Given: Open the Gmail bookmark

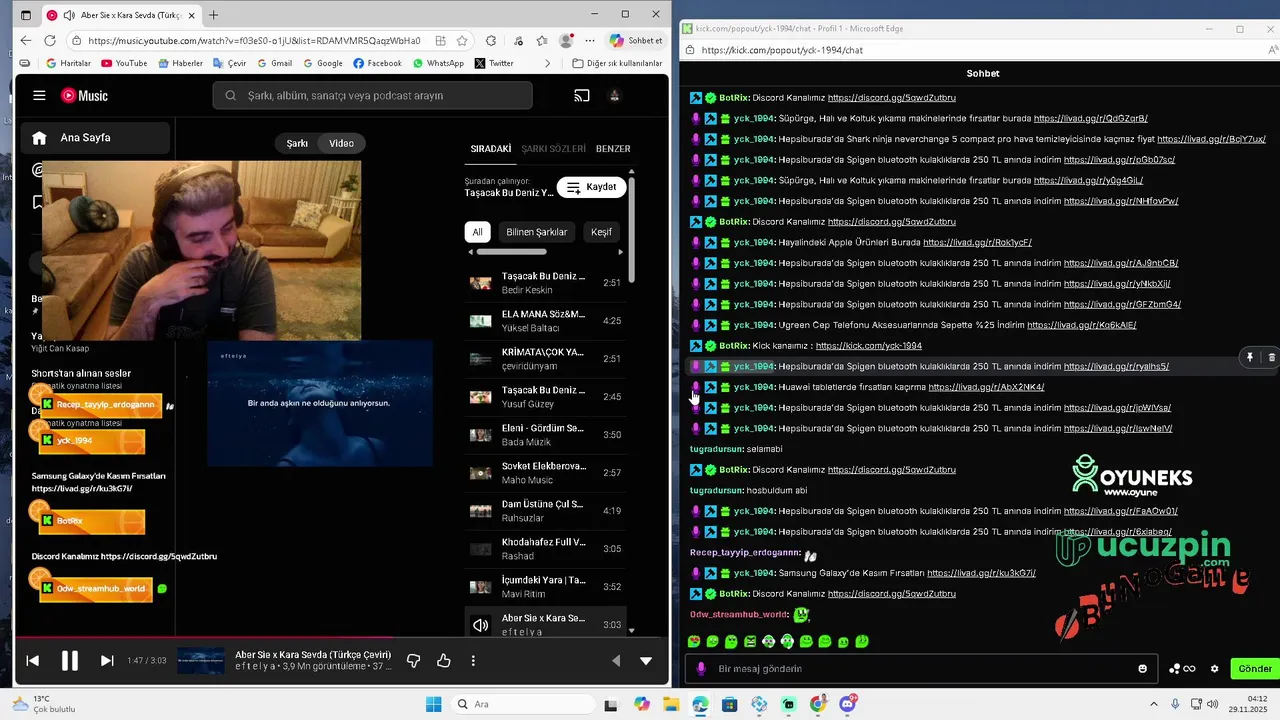Looking at the screenshot, I should pyautogui.click(x=274, y=63).
